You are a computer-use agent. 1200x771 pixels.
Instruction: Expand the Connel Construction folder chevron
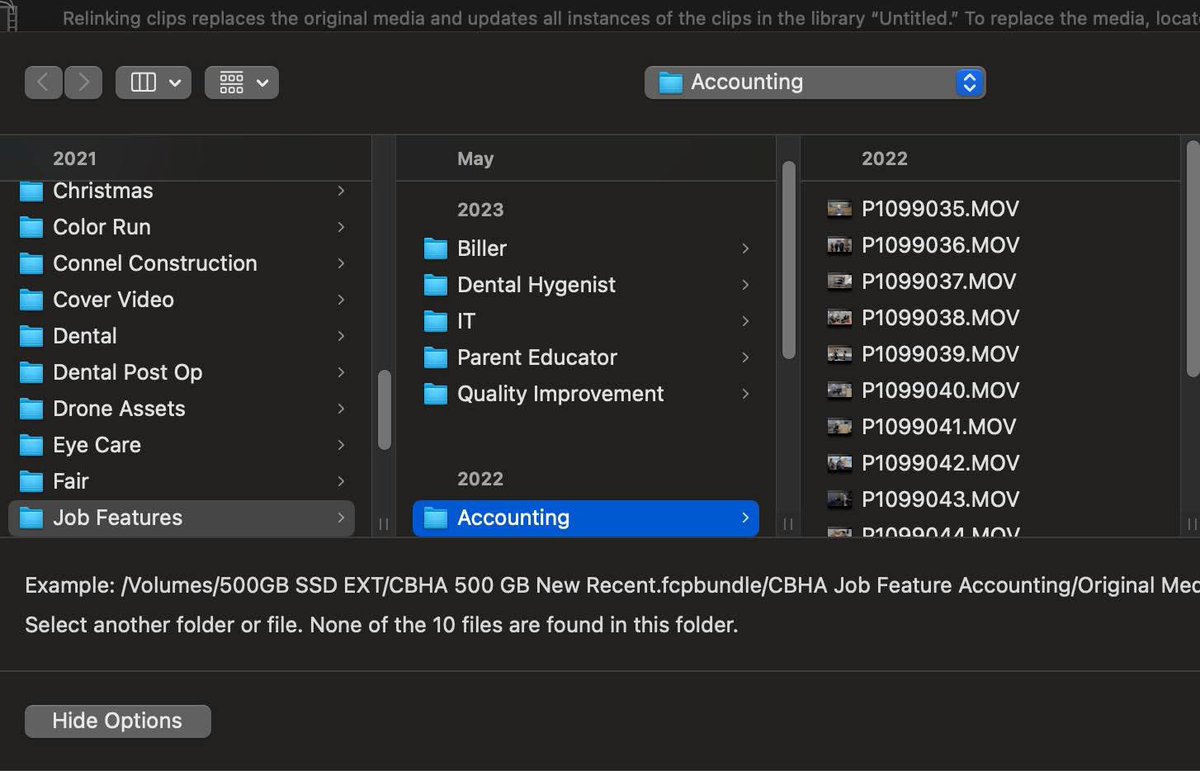click(341, 264)
